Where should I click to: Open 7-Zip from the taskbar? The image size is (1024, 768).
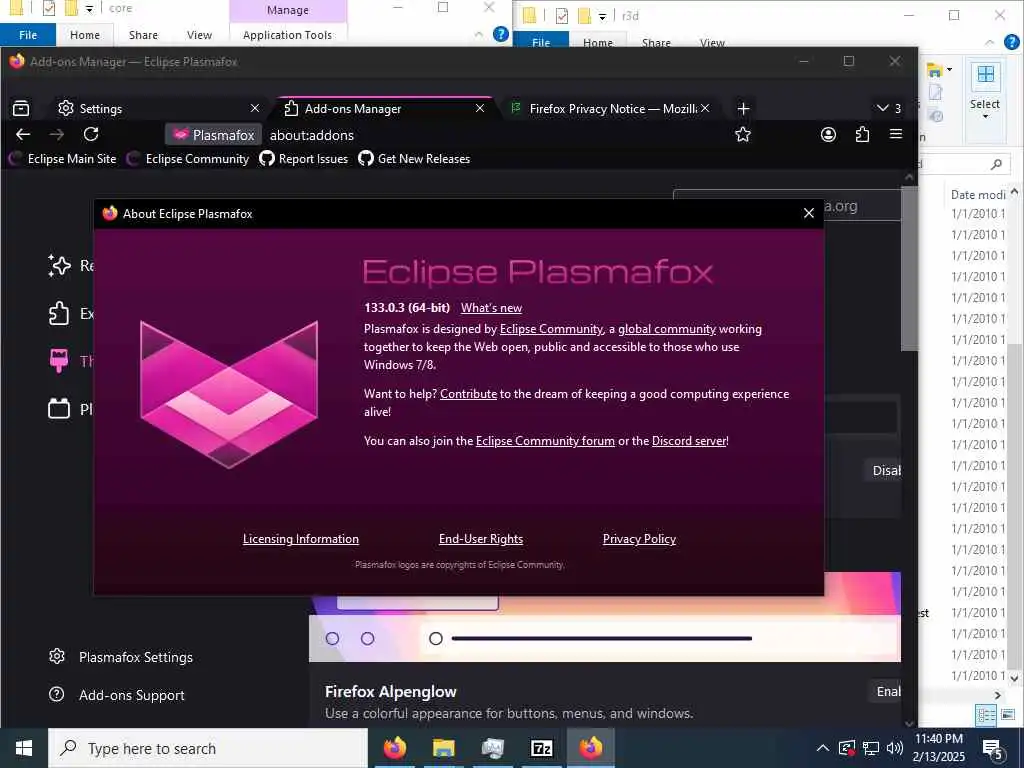pyautogui.click(x=541, y=748)
